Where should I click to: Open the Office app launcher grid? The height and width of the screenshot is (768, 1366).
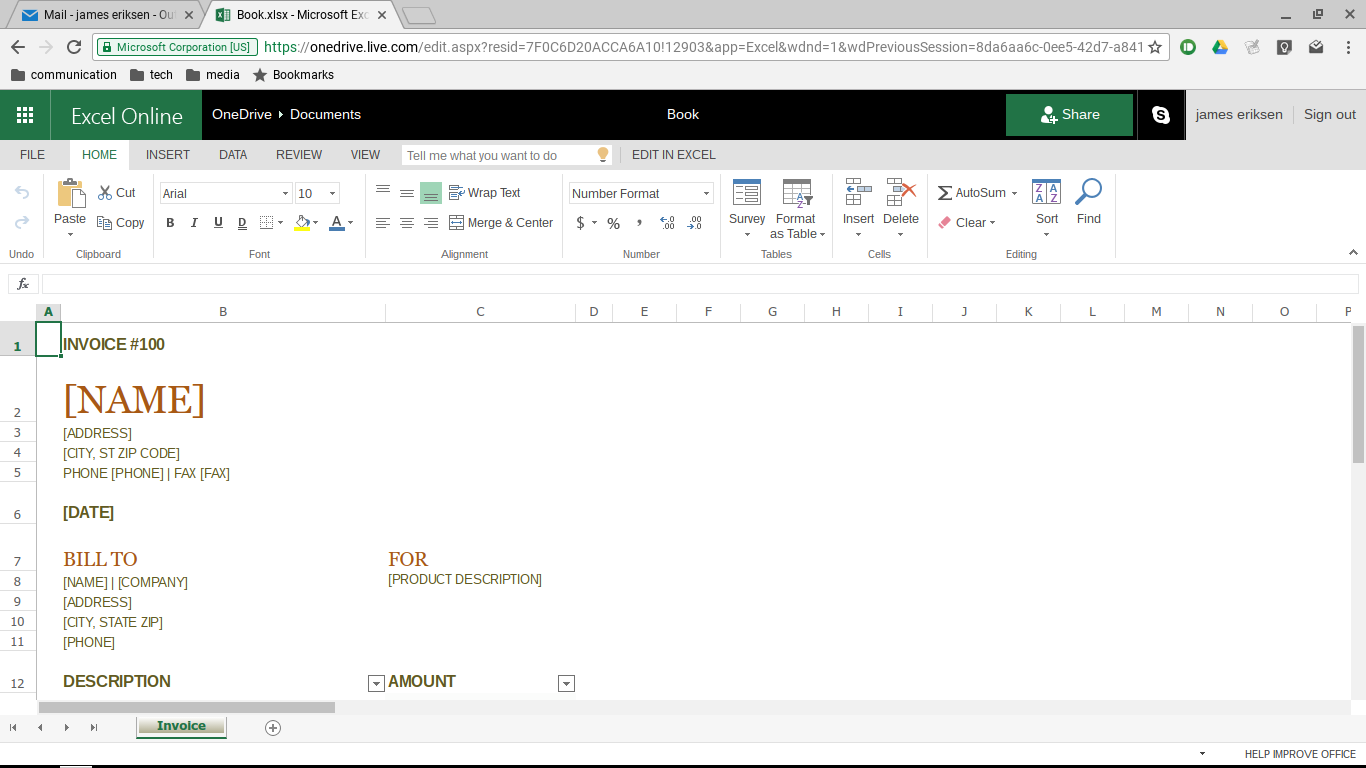tap(25, 115)
